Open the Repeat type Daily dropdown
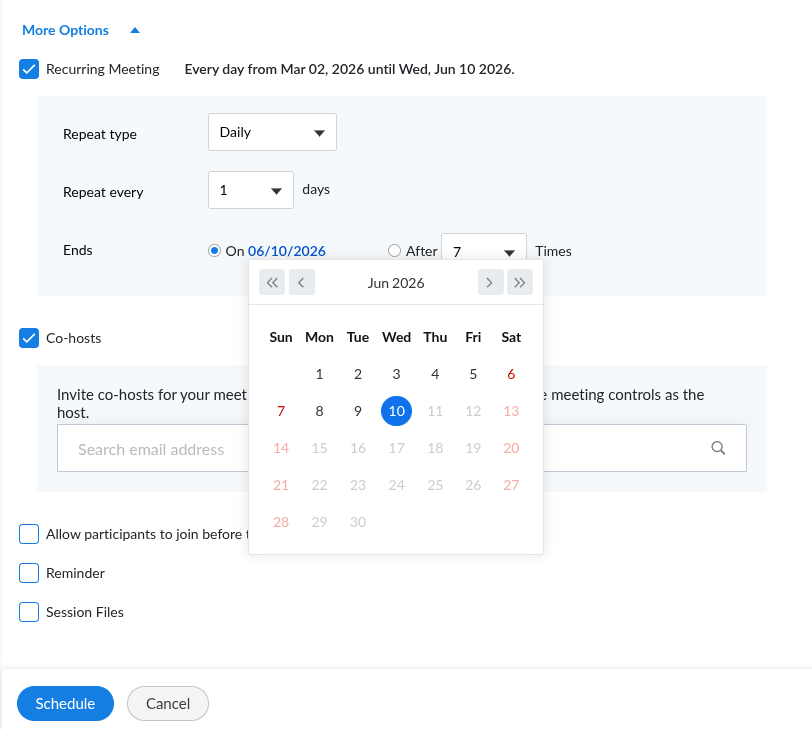 [272, 132]
